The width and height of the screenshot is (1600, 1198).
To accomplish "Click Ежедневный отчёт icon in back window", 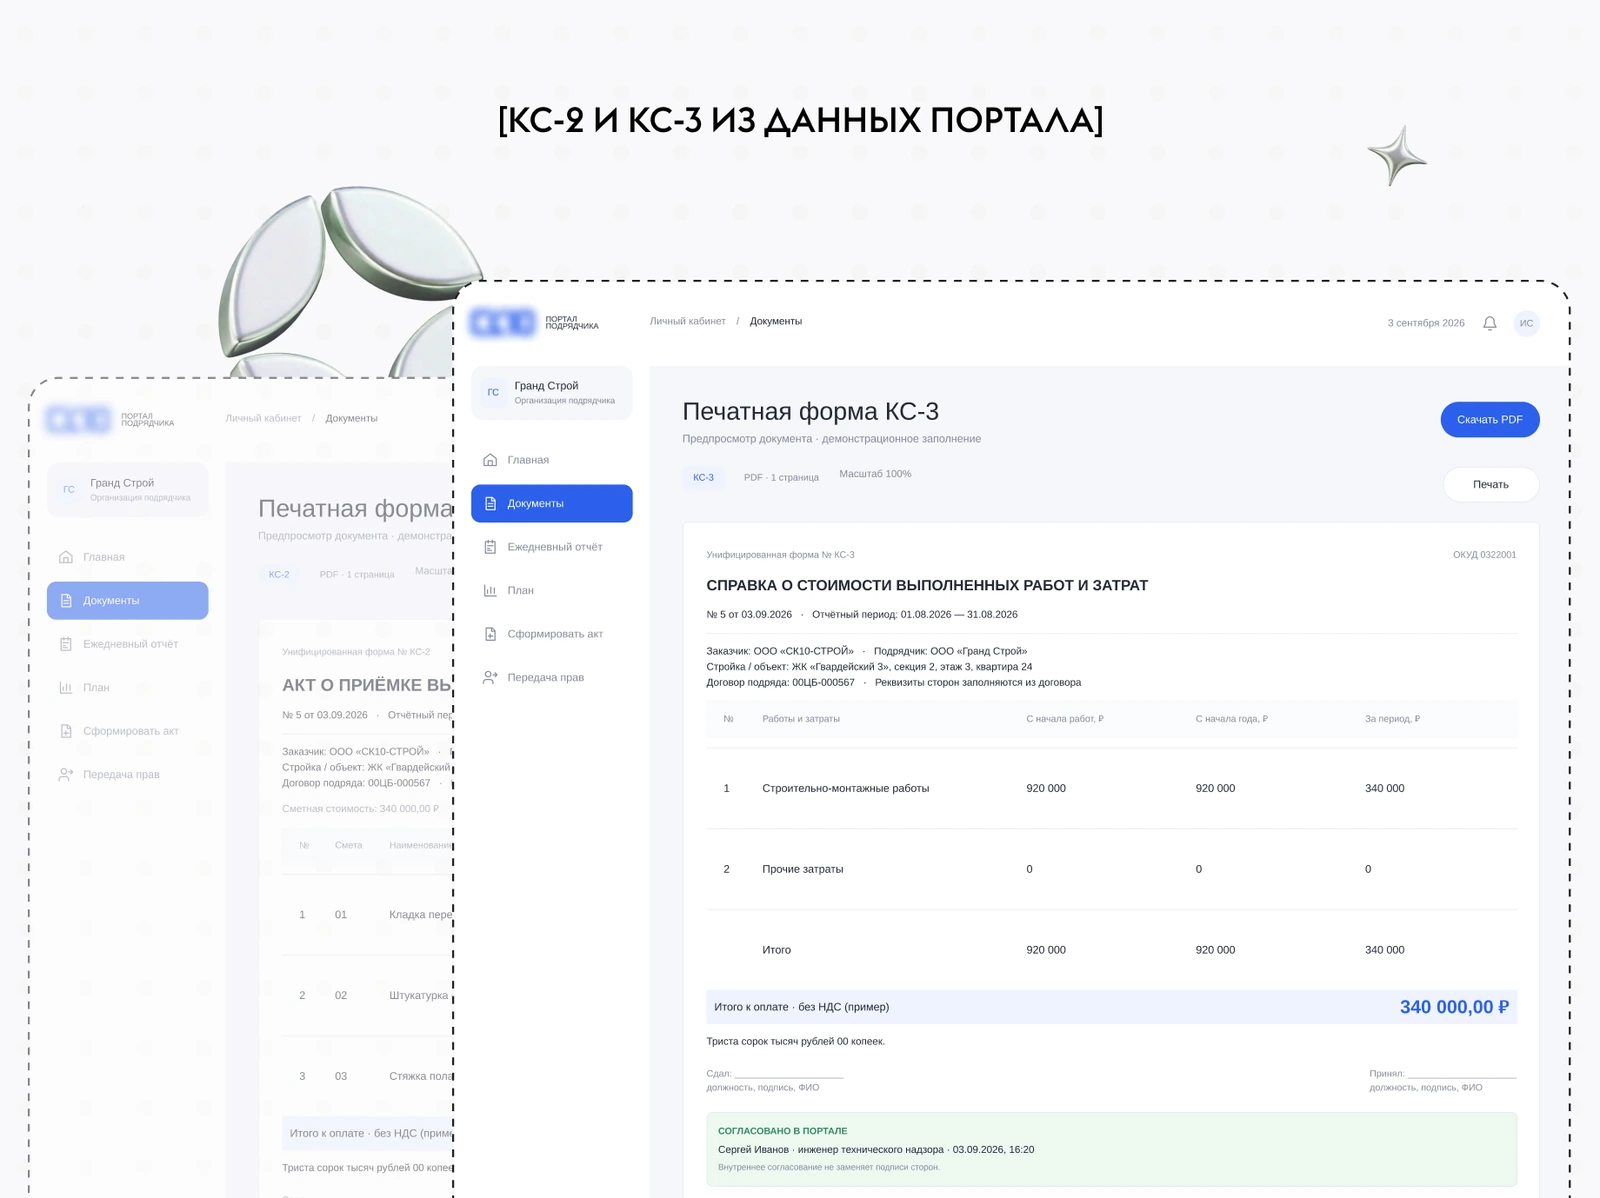I will 66,644.
